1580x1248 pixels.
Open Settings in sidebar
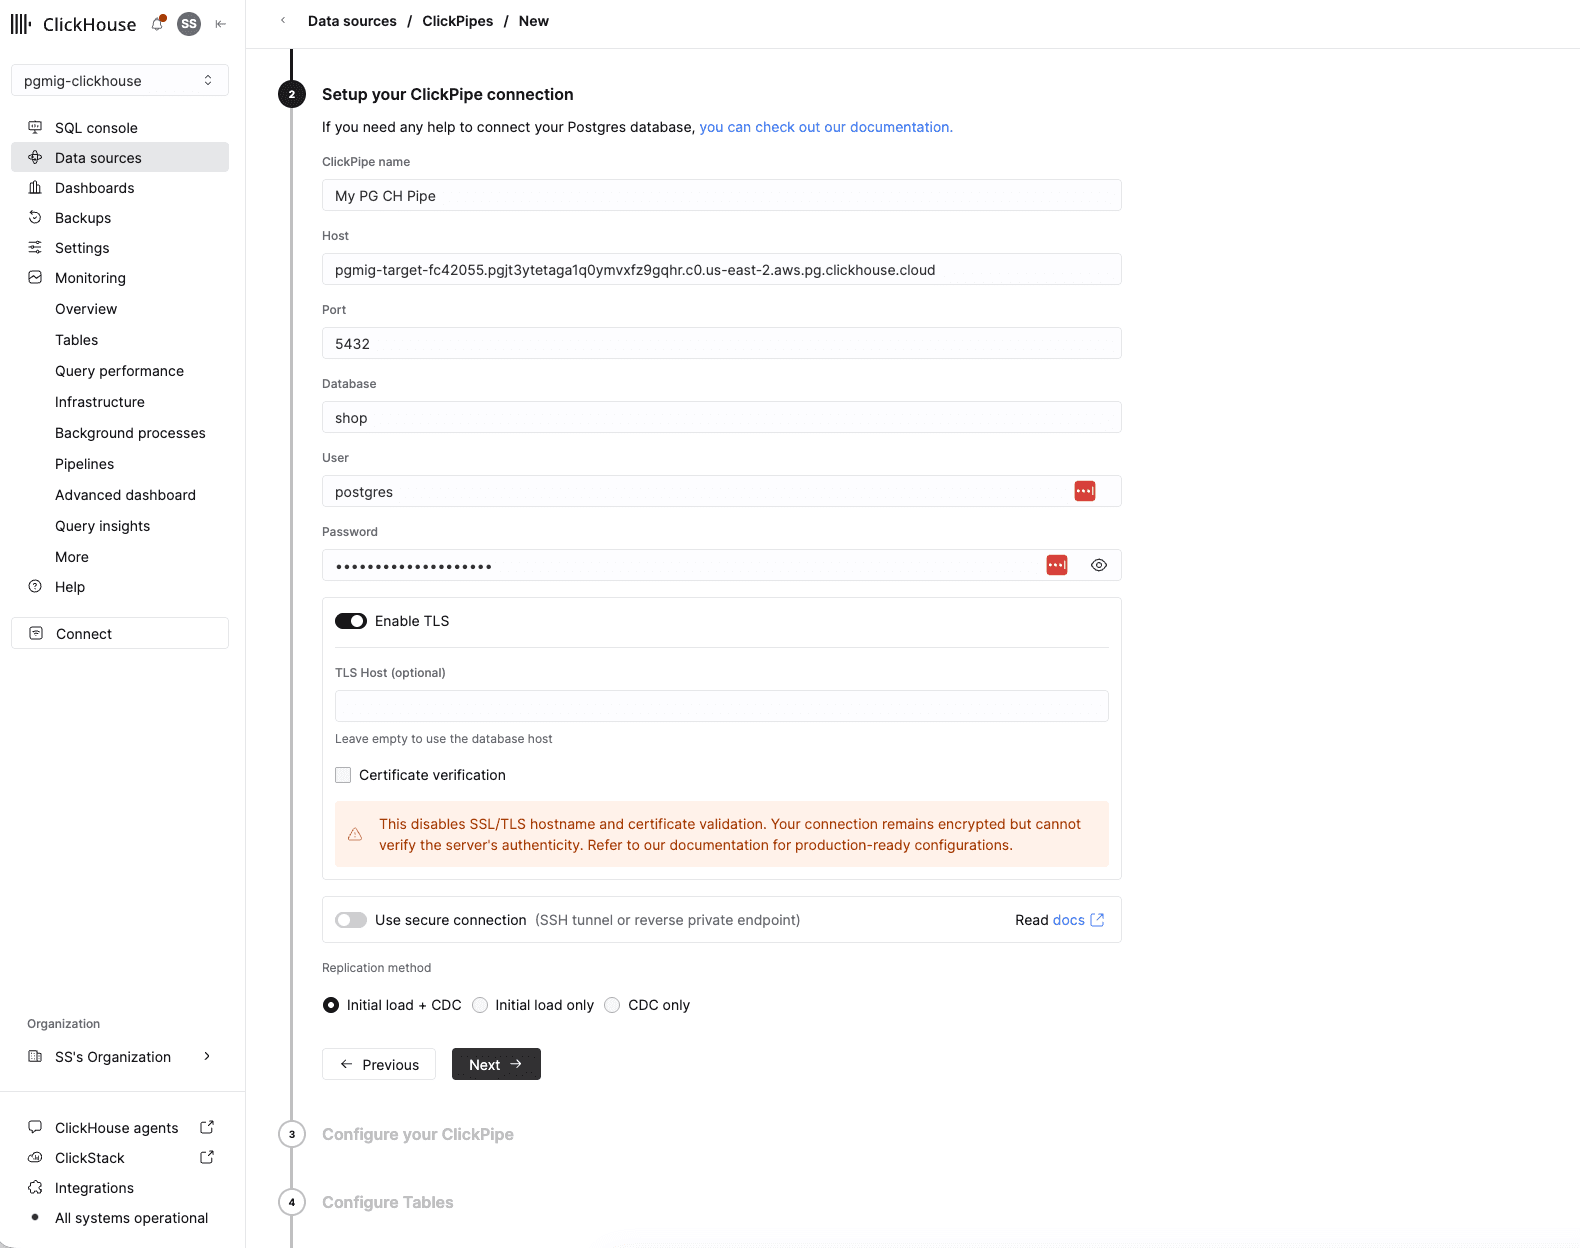point(82,248)
